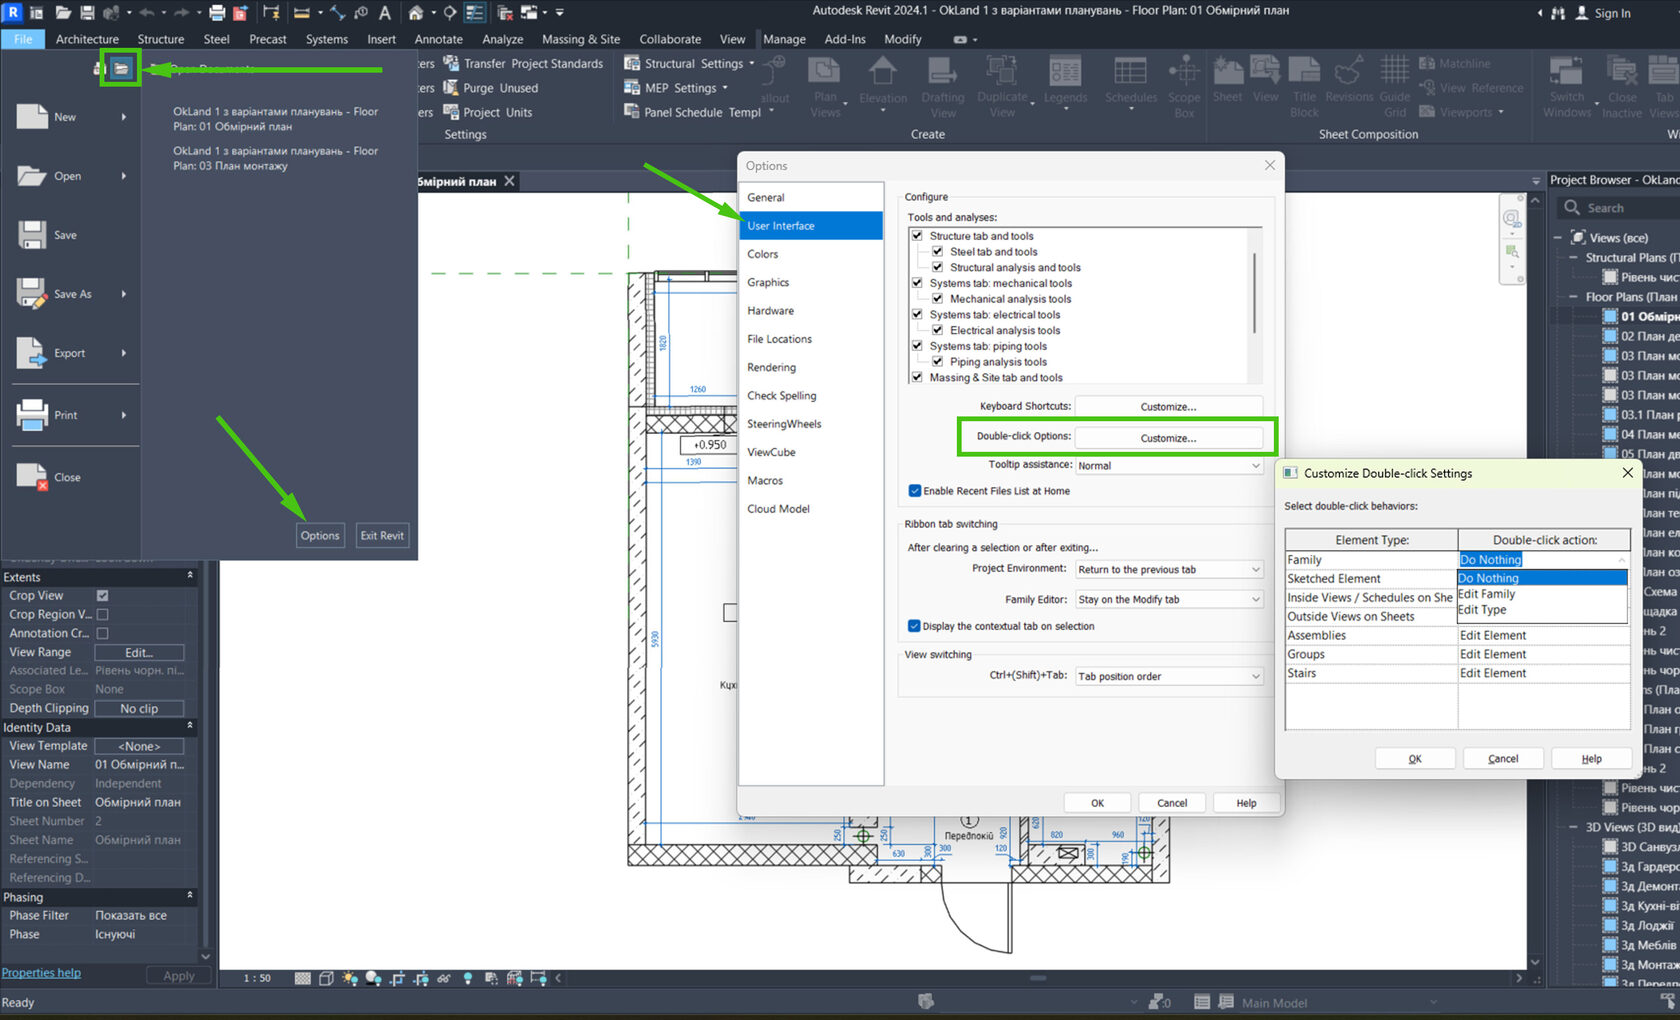Click the Revit application logo icon
The width and height of the screenshot is (1680, 1020).
[13, 13]
